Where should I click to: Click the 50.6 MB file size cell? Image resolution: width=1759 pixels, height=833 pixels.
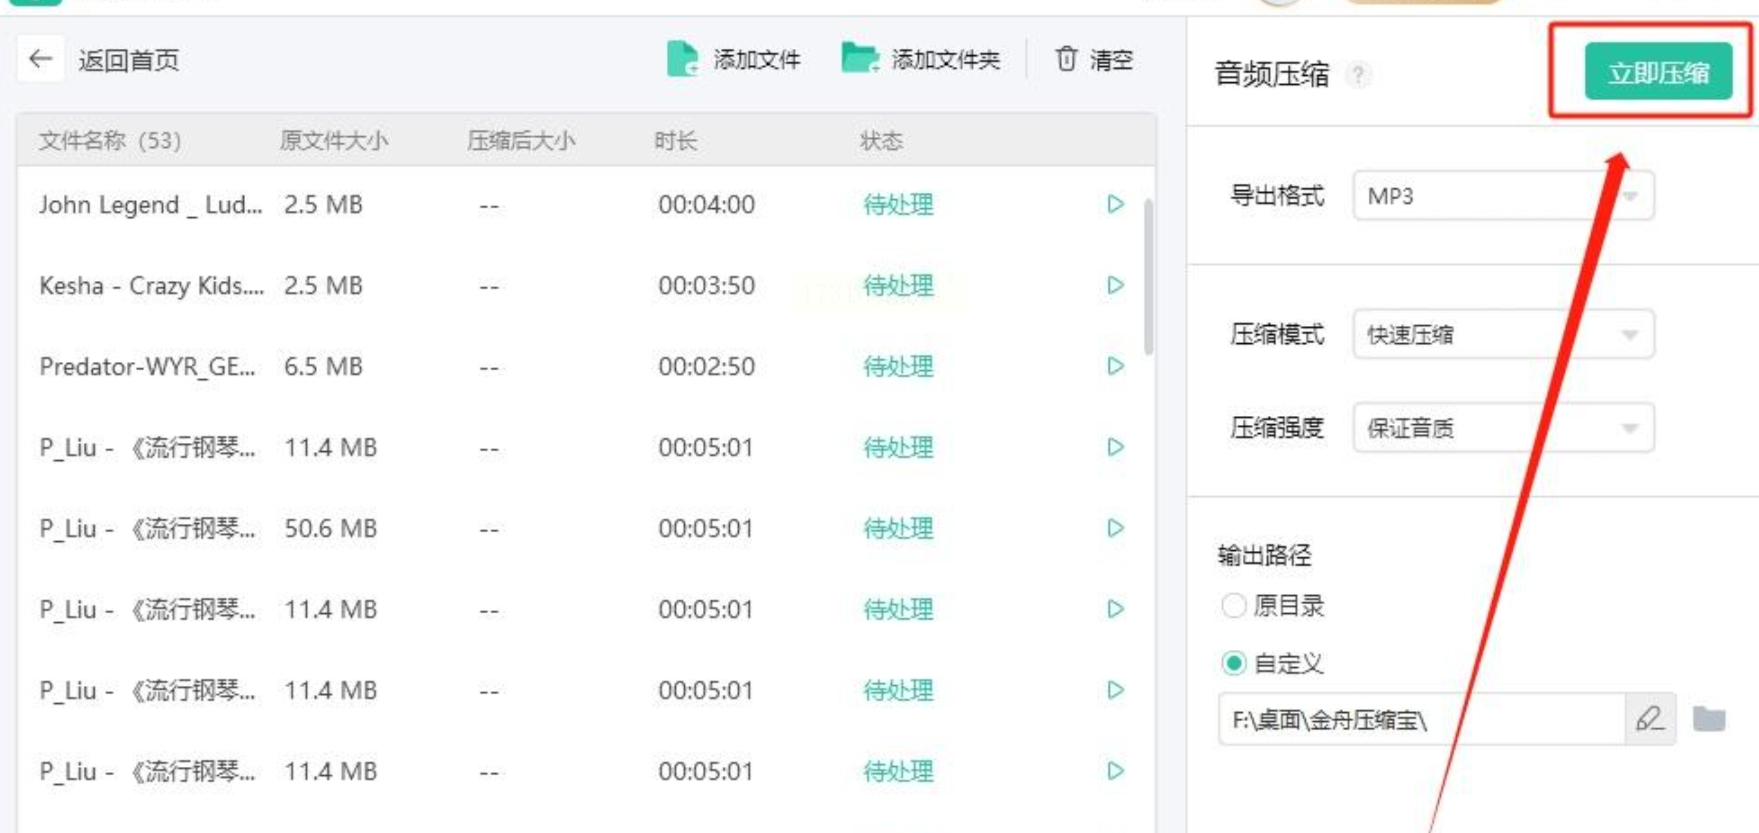330,528
